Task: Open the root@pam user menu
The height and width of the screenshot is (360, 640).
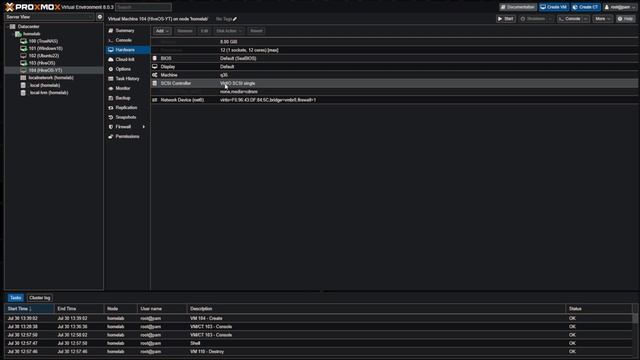Action: pos(620,7)
